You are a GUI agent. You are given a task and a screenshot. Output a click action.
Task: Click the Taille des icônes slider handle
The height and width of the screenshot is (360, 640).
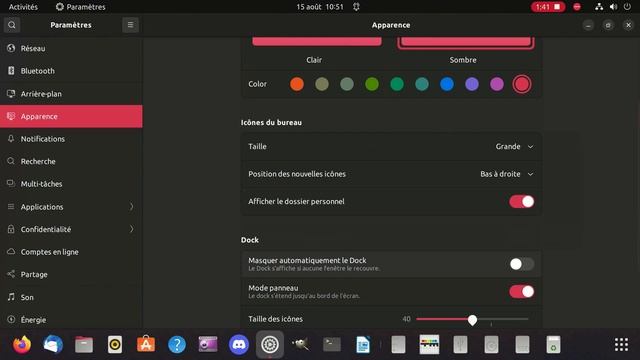click(x=472, y=320)
